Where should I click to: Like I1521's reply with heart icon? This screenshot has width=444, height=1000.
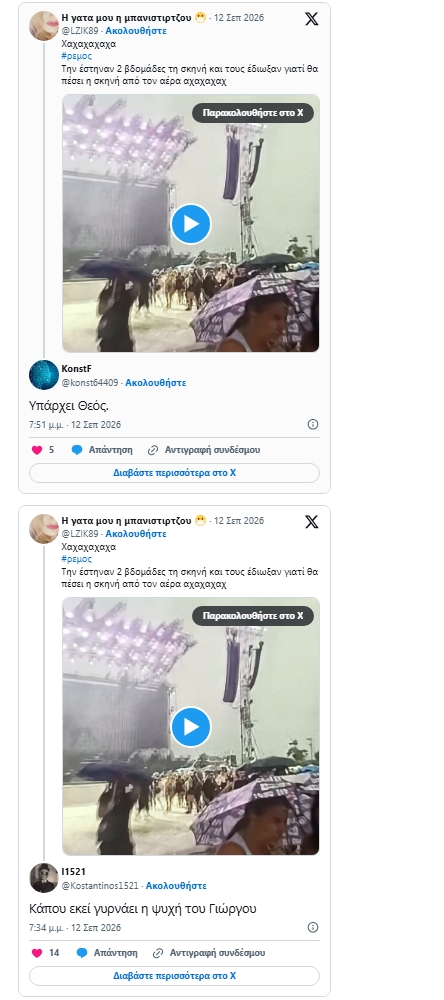coord(37,953)
